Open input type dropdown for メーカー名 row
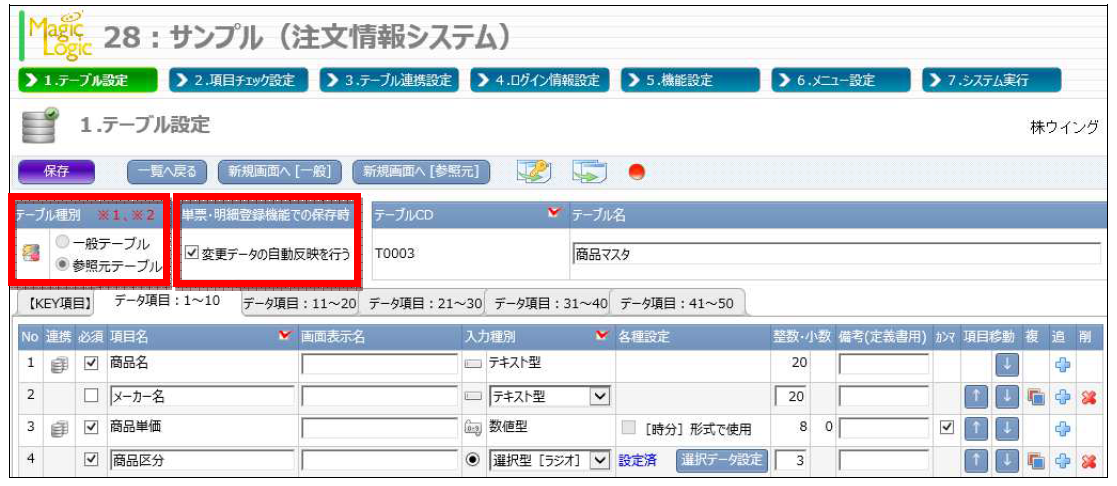The height and width of the screenshot is (486, 1117). (600, 397)
